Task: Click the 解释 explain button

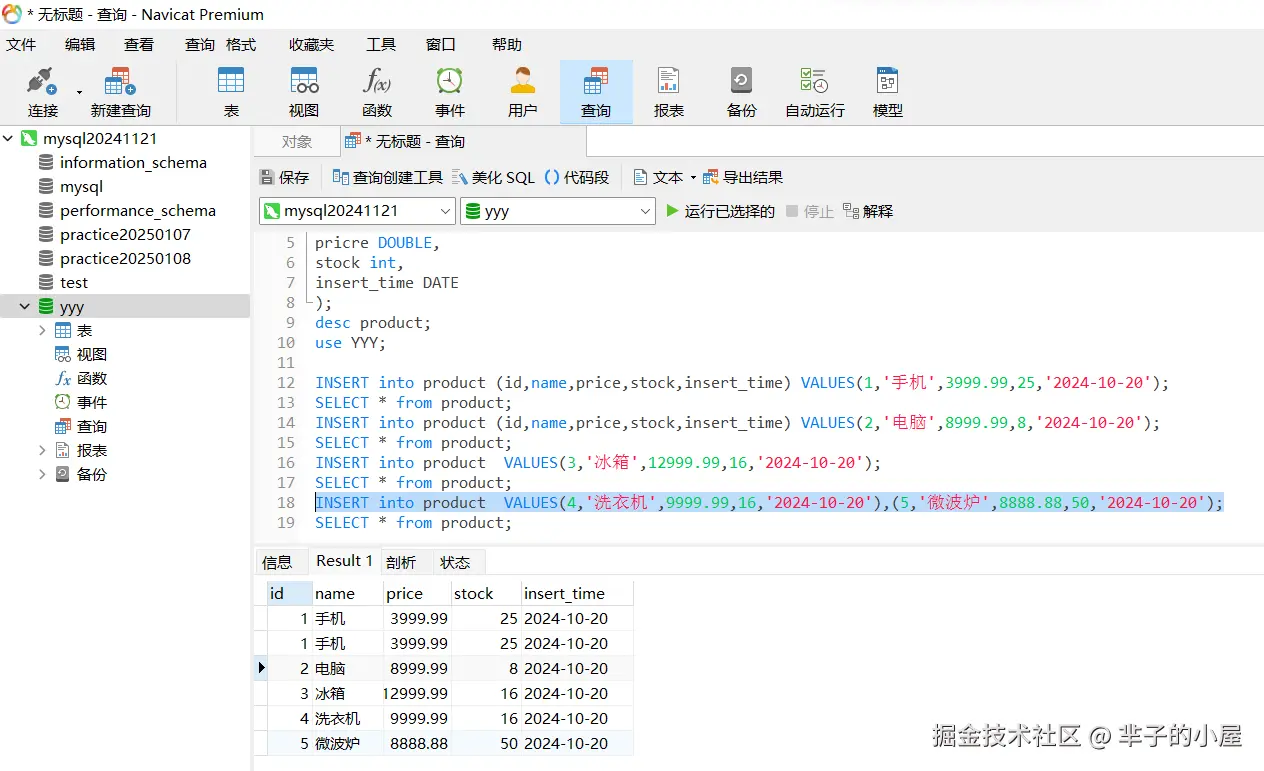Action: (868, 211)
